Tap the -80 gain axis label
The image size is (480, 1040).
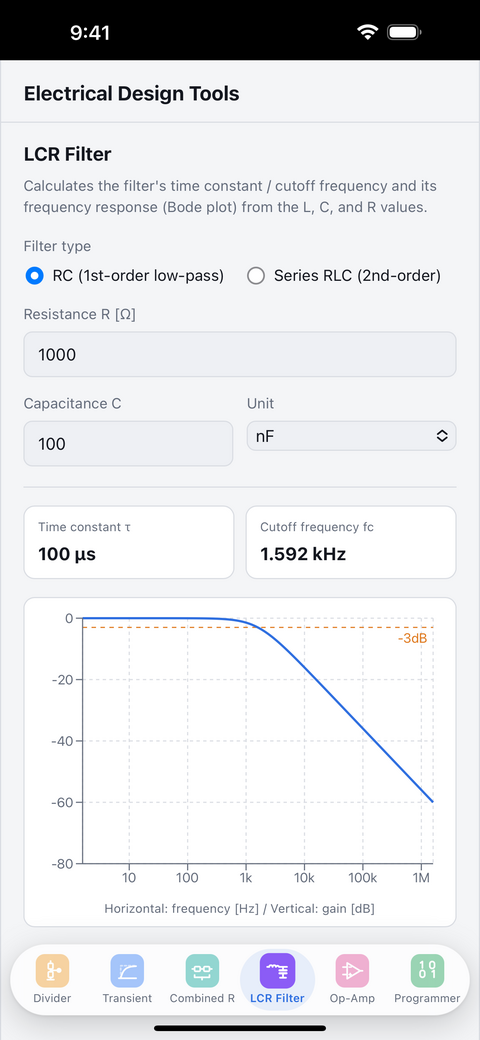[63, 864]
